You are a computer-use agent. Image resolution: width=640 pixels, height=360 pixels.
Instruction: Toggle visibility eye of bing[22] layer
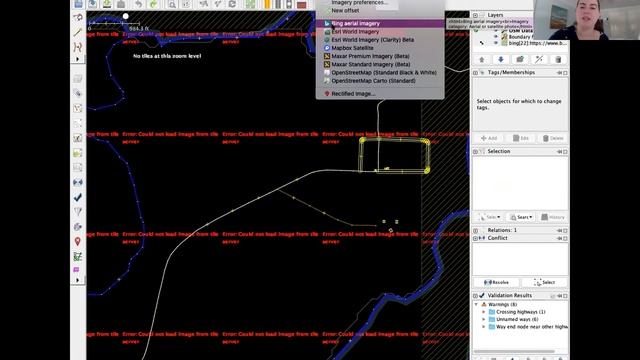click(x=496, y=43)
